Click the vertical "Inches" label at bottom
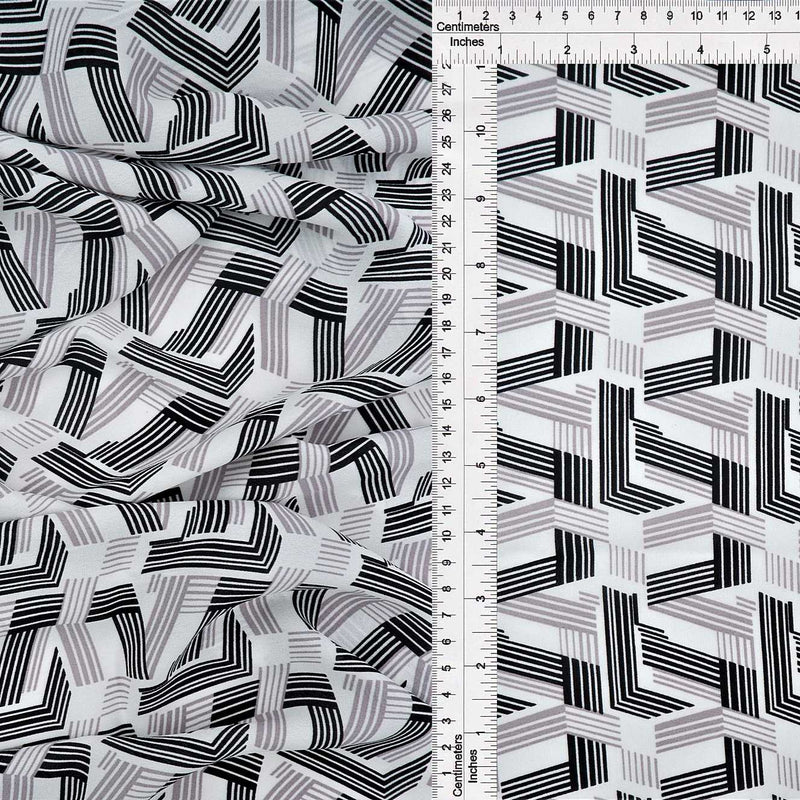 tap(473, 765)
